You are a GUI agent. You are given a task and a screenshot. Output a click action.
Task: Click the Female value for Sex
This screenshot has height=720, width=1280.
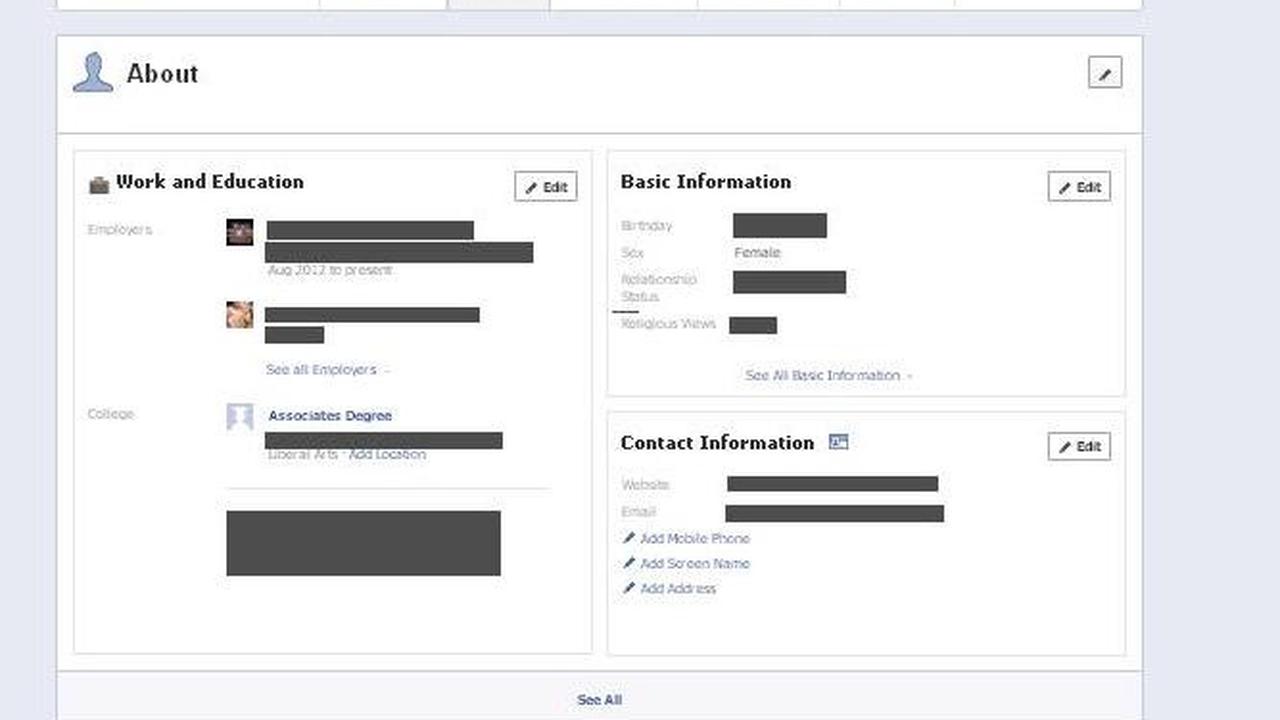(757, 253)
